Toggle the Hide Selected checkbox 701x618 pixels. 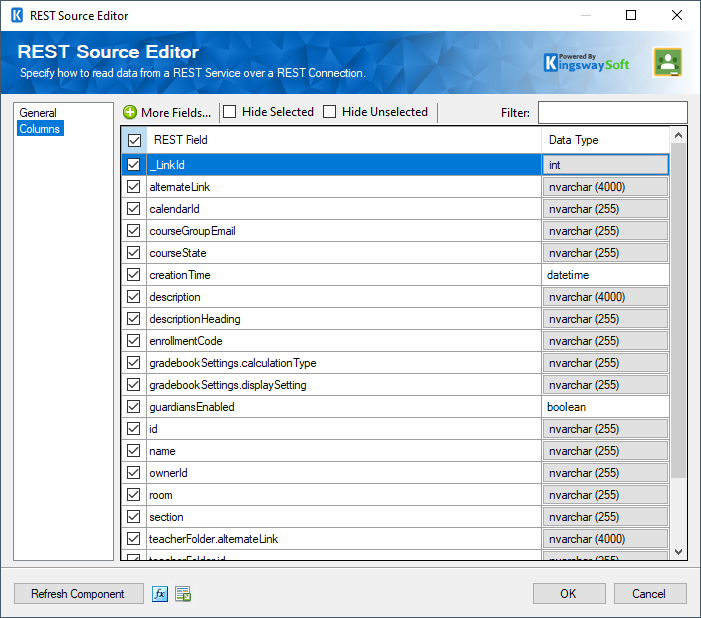click(x=230, y=112)
